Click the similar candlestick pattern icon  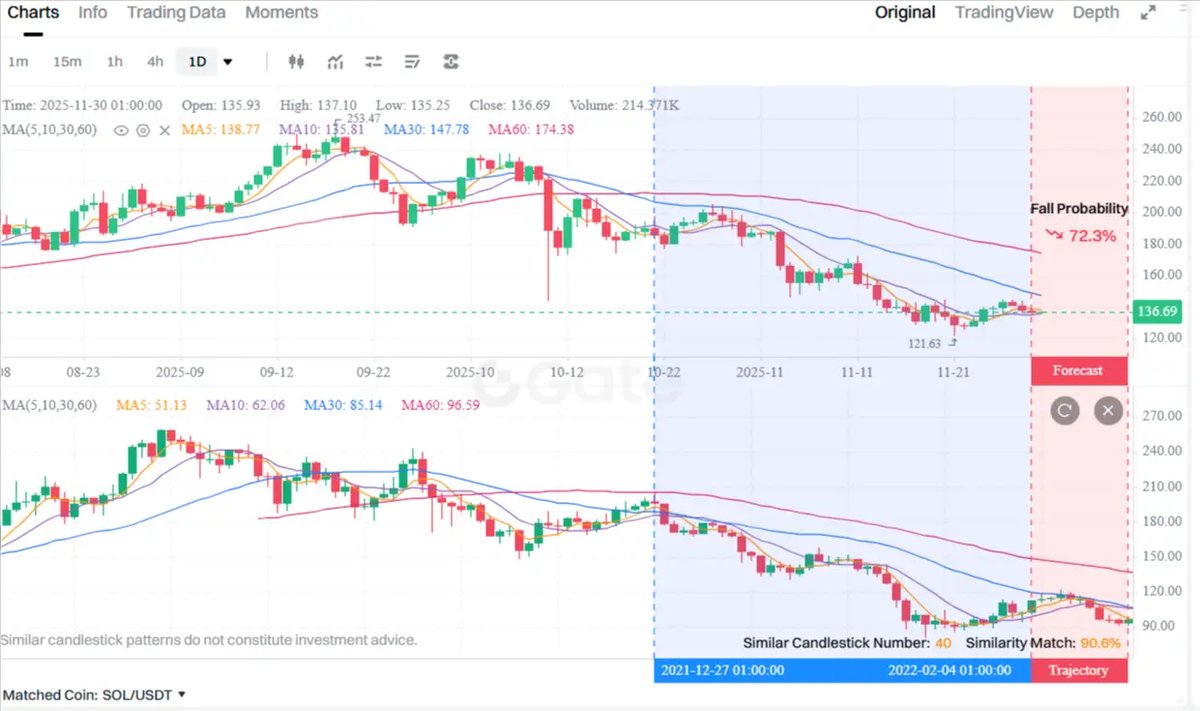(x=451, y=62)
